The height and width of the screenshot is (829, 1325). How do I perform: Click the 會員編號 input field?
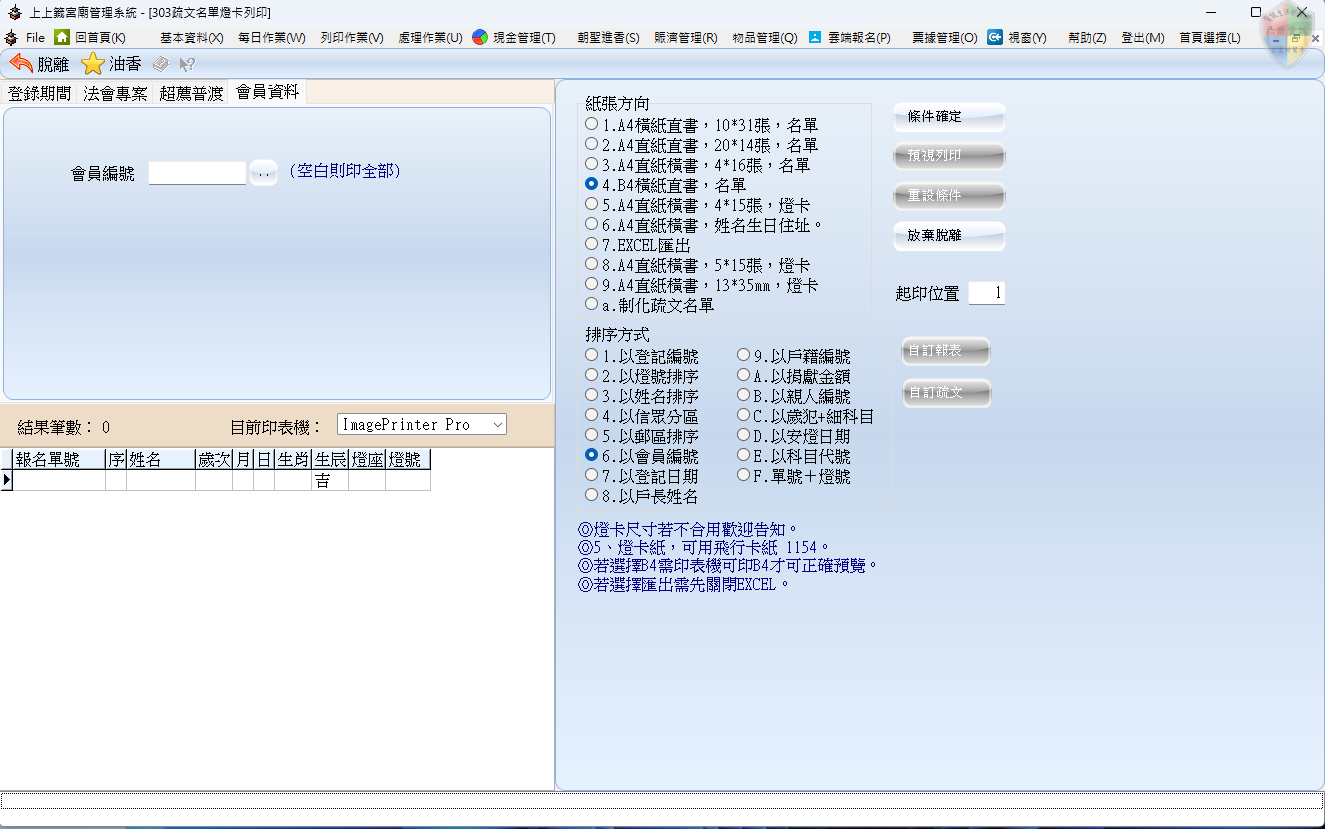(x=197, y=173)
